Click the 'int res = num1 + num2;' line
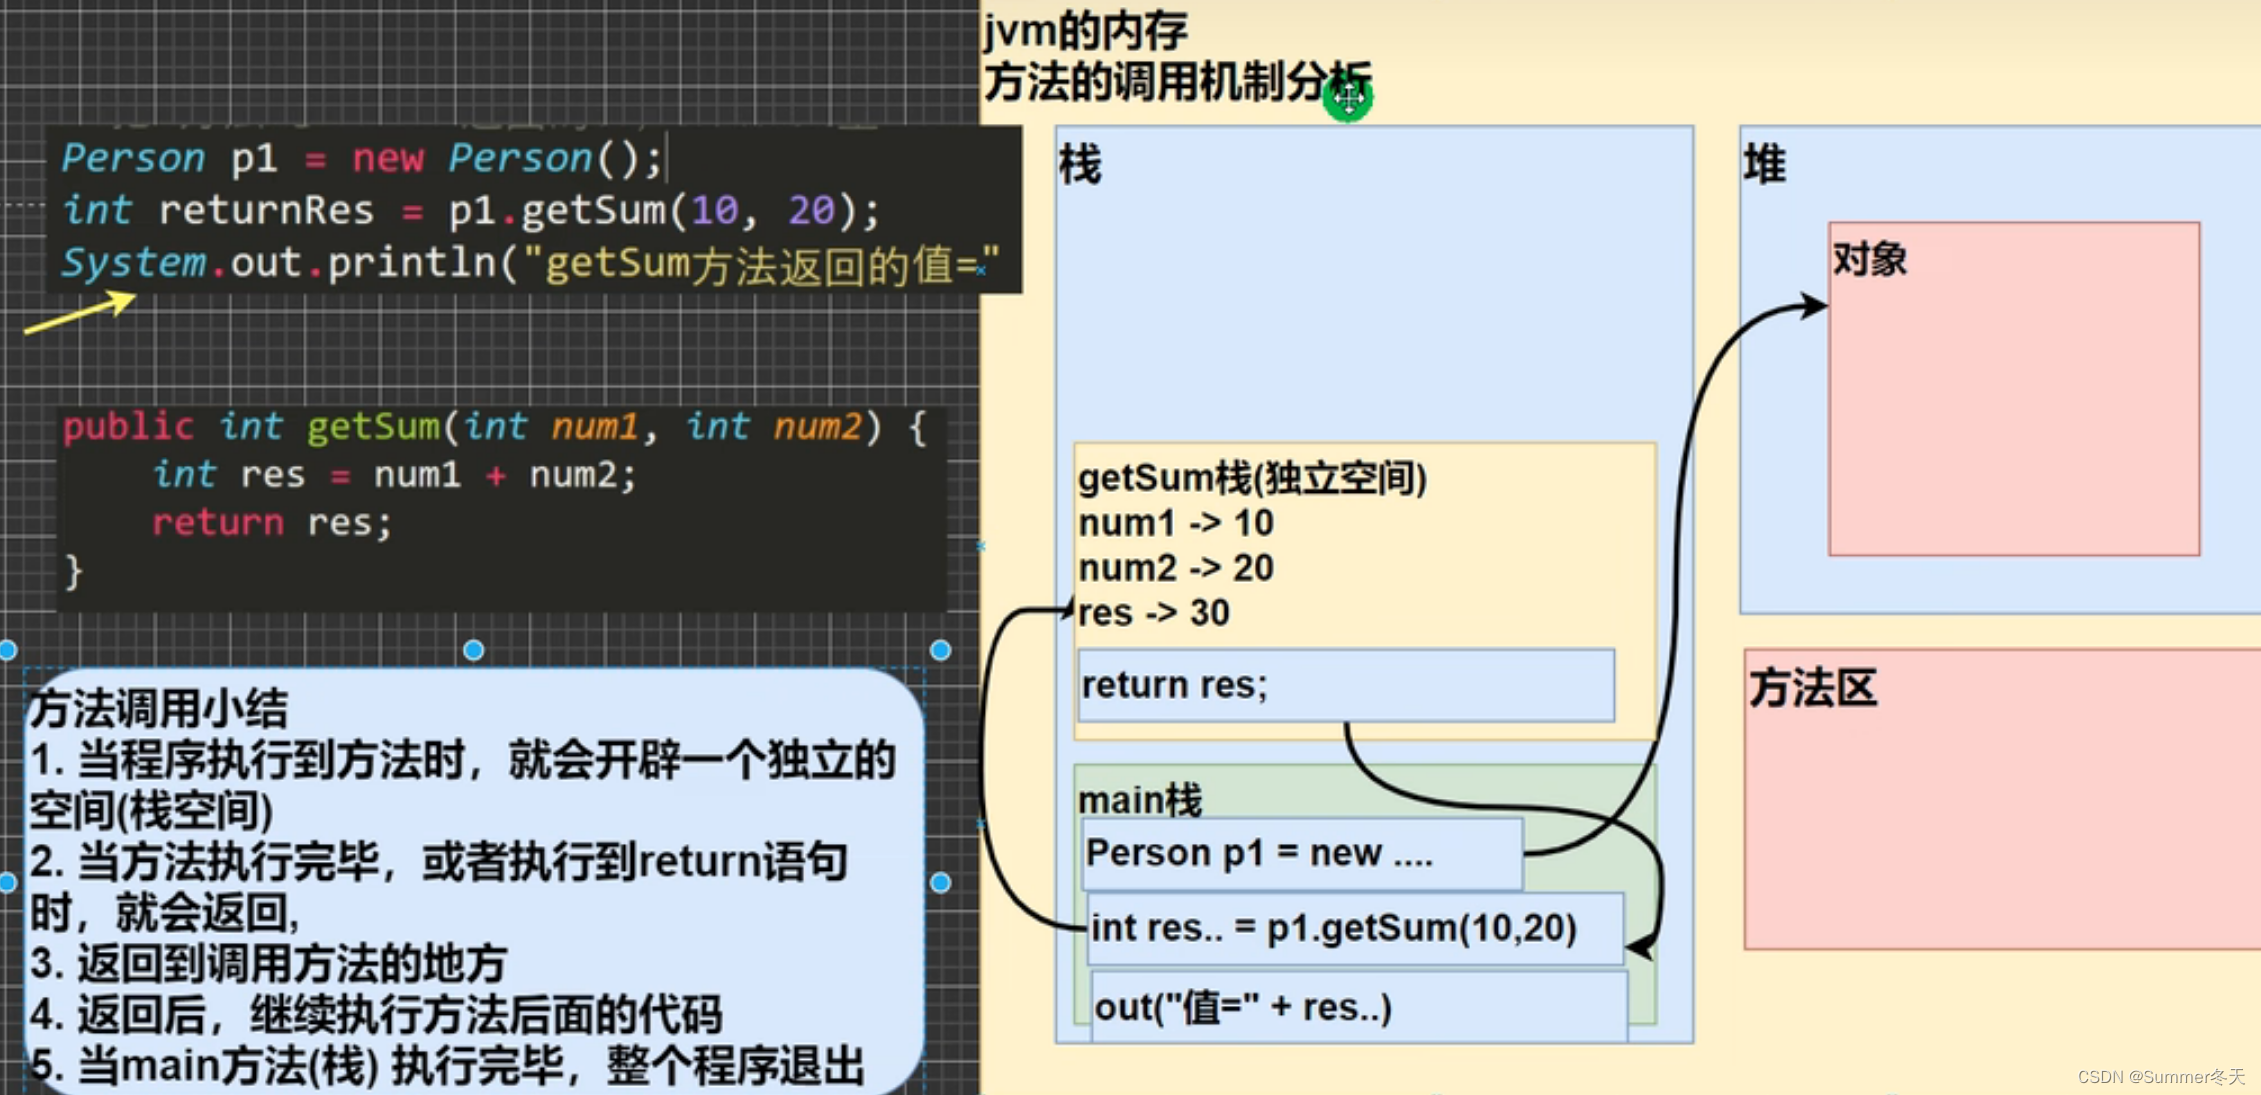 click(394, 474)
